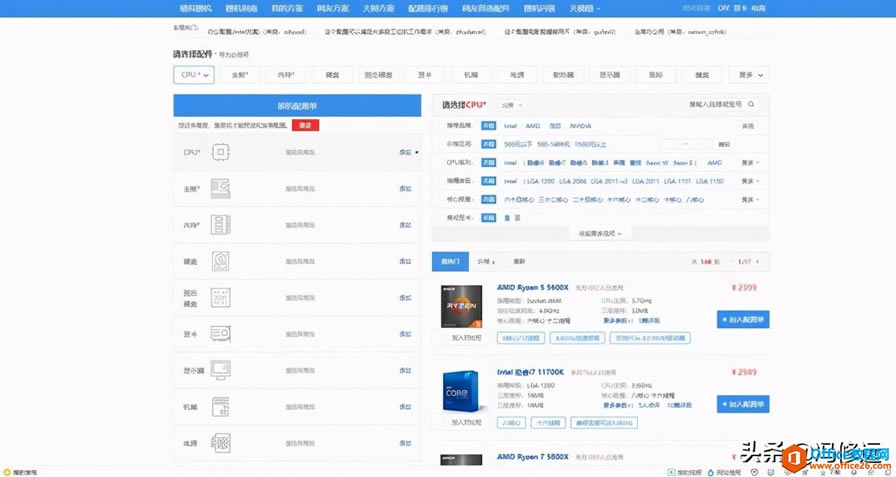896x477 pixels.
Task: Expand the additional filter options bar
Action: (600, 234)
